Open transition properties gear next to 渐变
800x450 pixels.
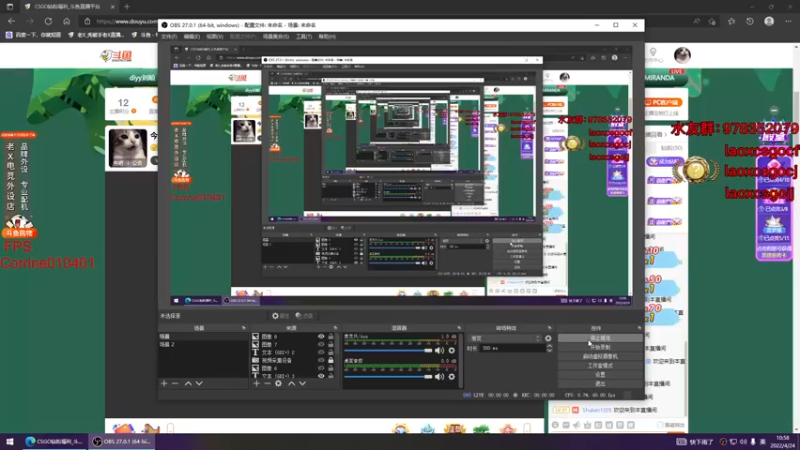[x=548, y=338]
